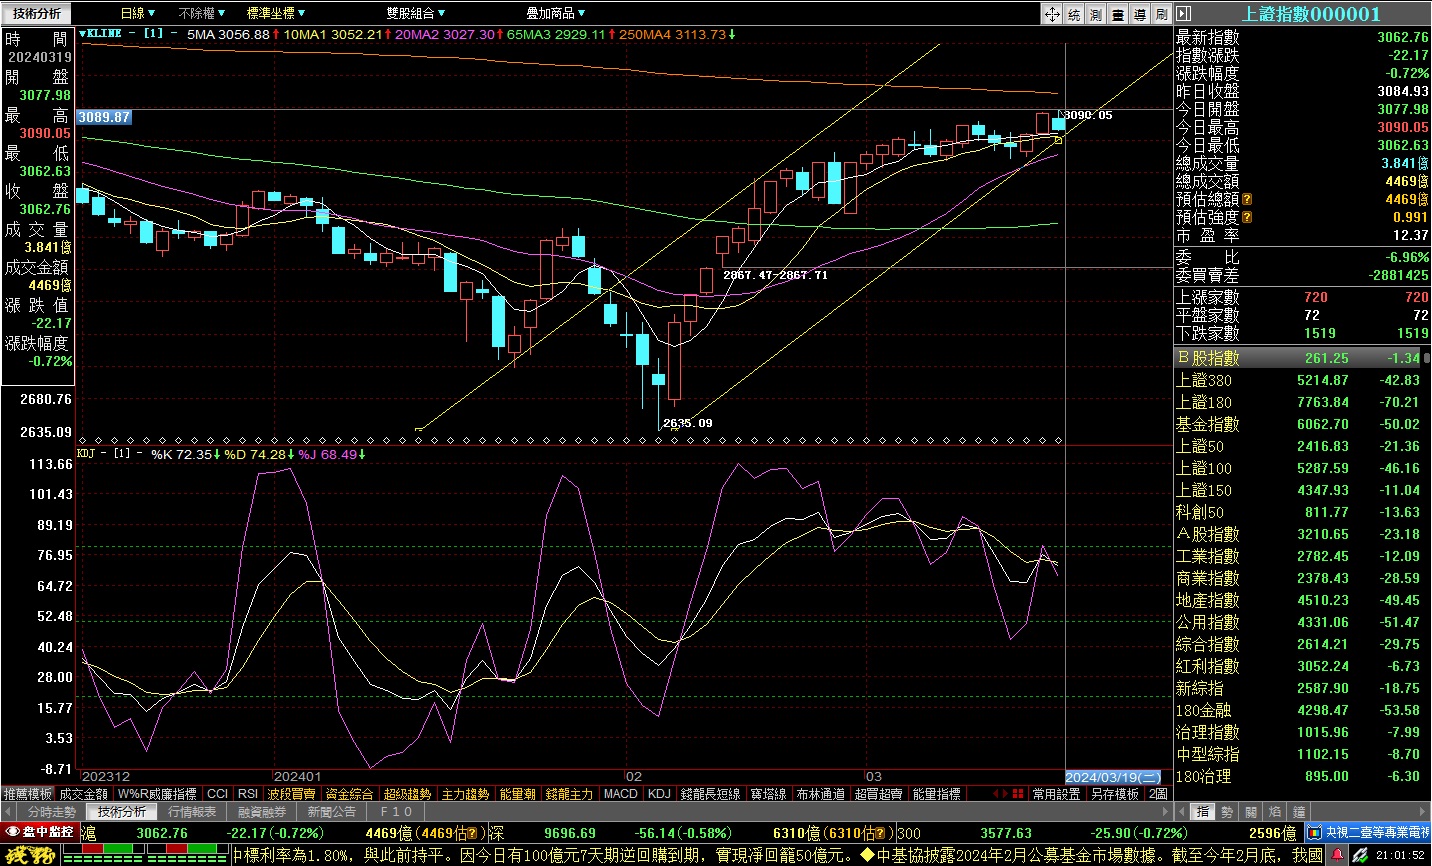Select the RSI indicator tab
The image size is (1432, 866).
[248, 794]
